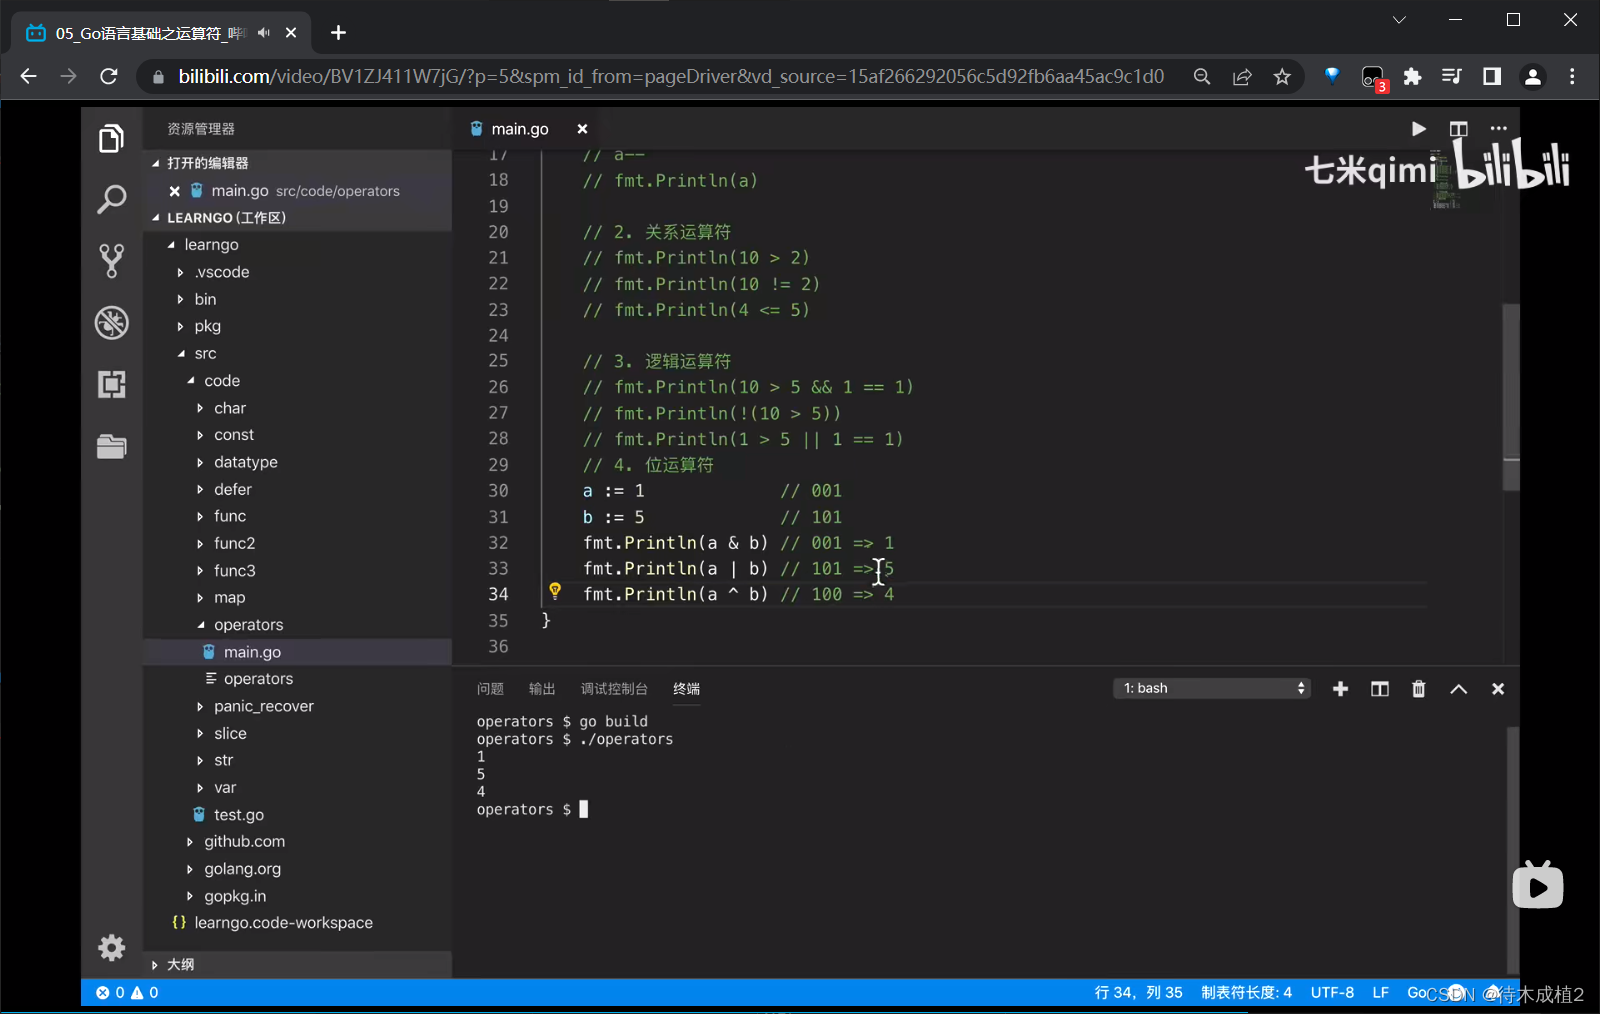Collapse the 打开的编辑器 section

[x=156, y=163]
